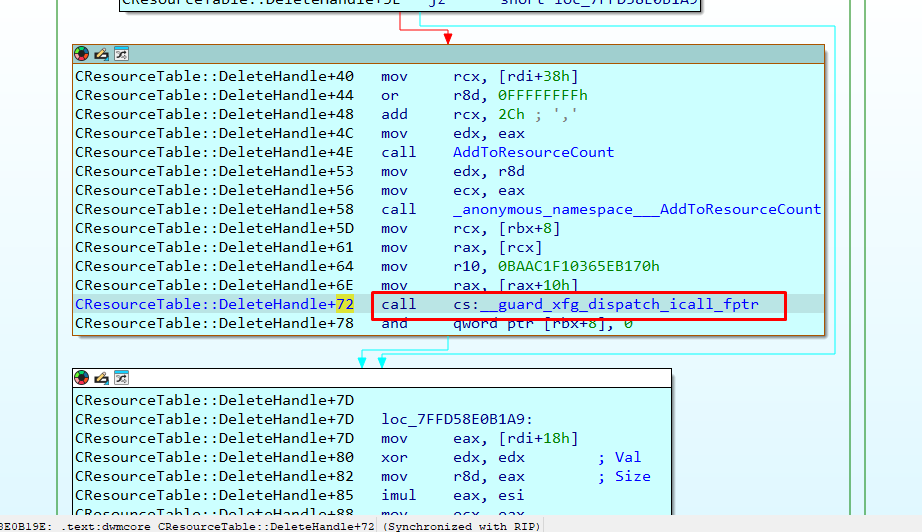This screenshot has width=922, height=532.
Task: Click the or mnemonic at DeleteHandle+44
Action: pos(390,95)
